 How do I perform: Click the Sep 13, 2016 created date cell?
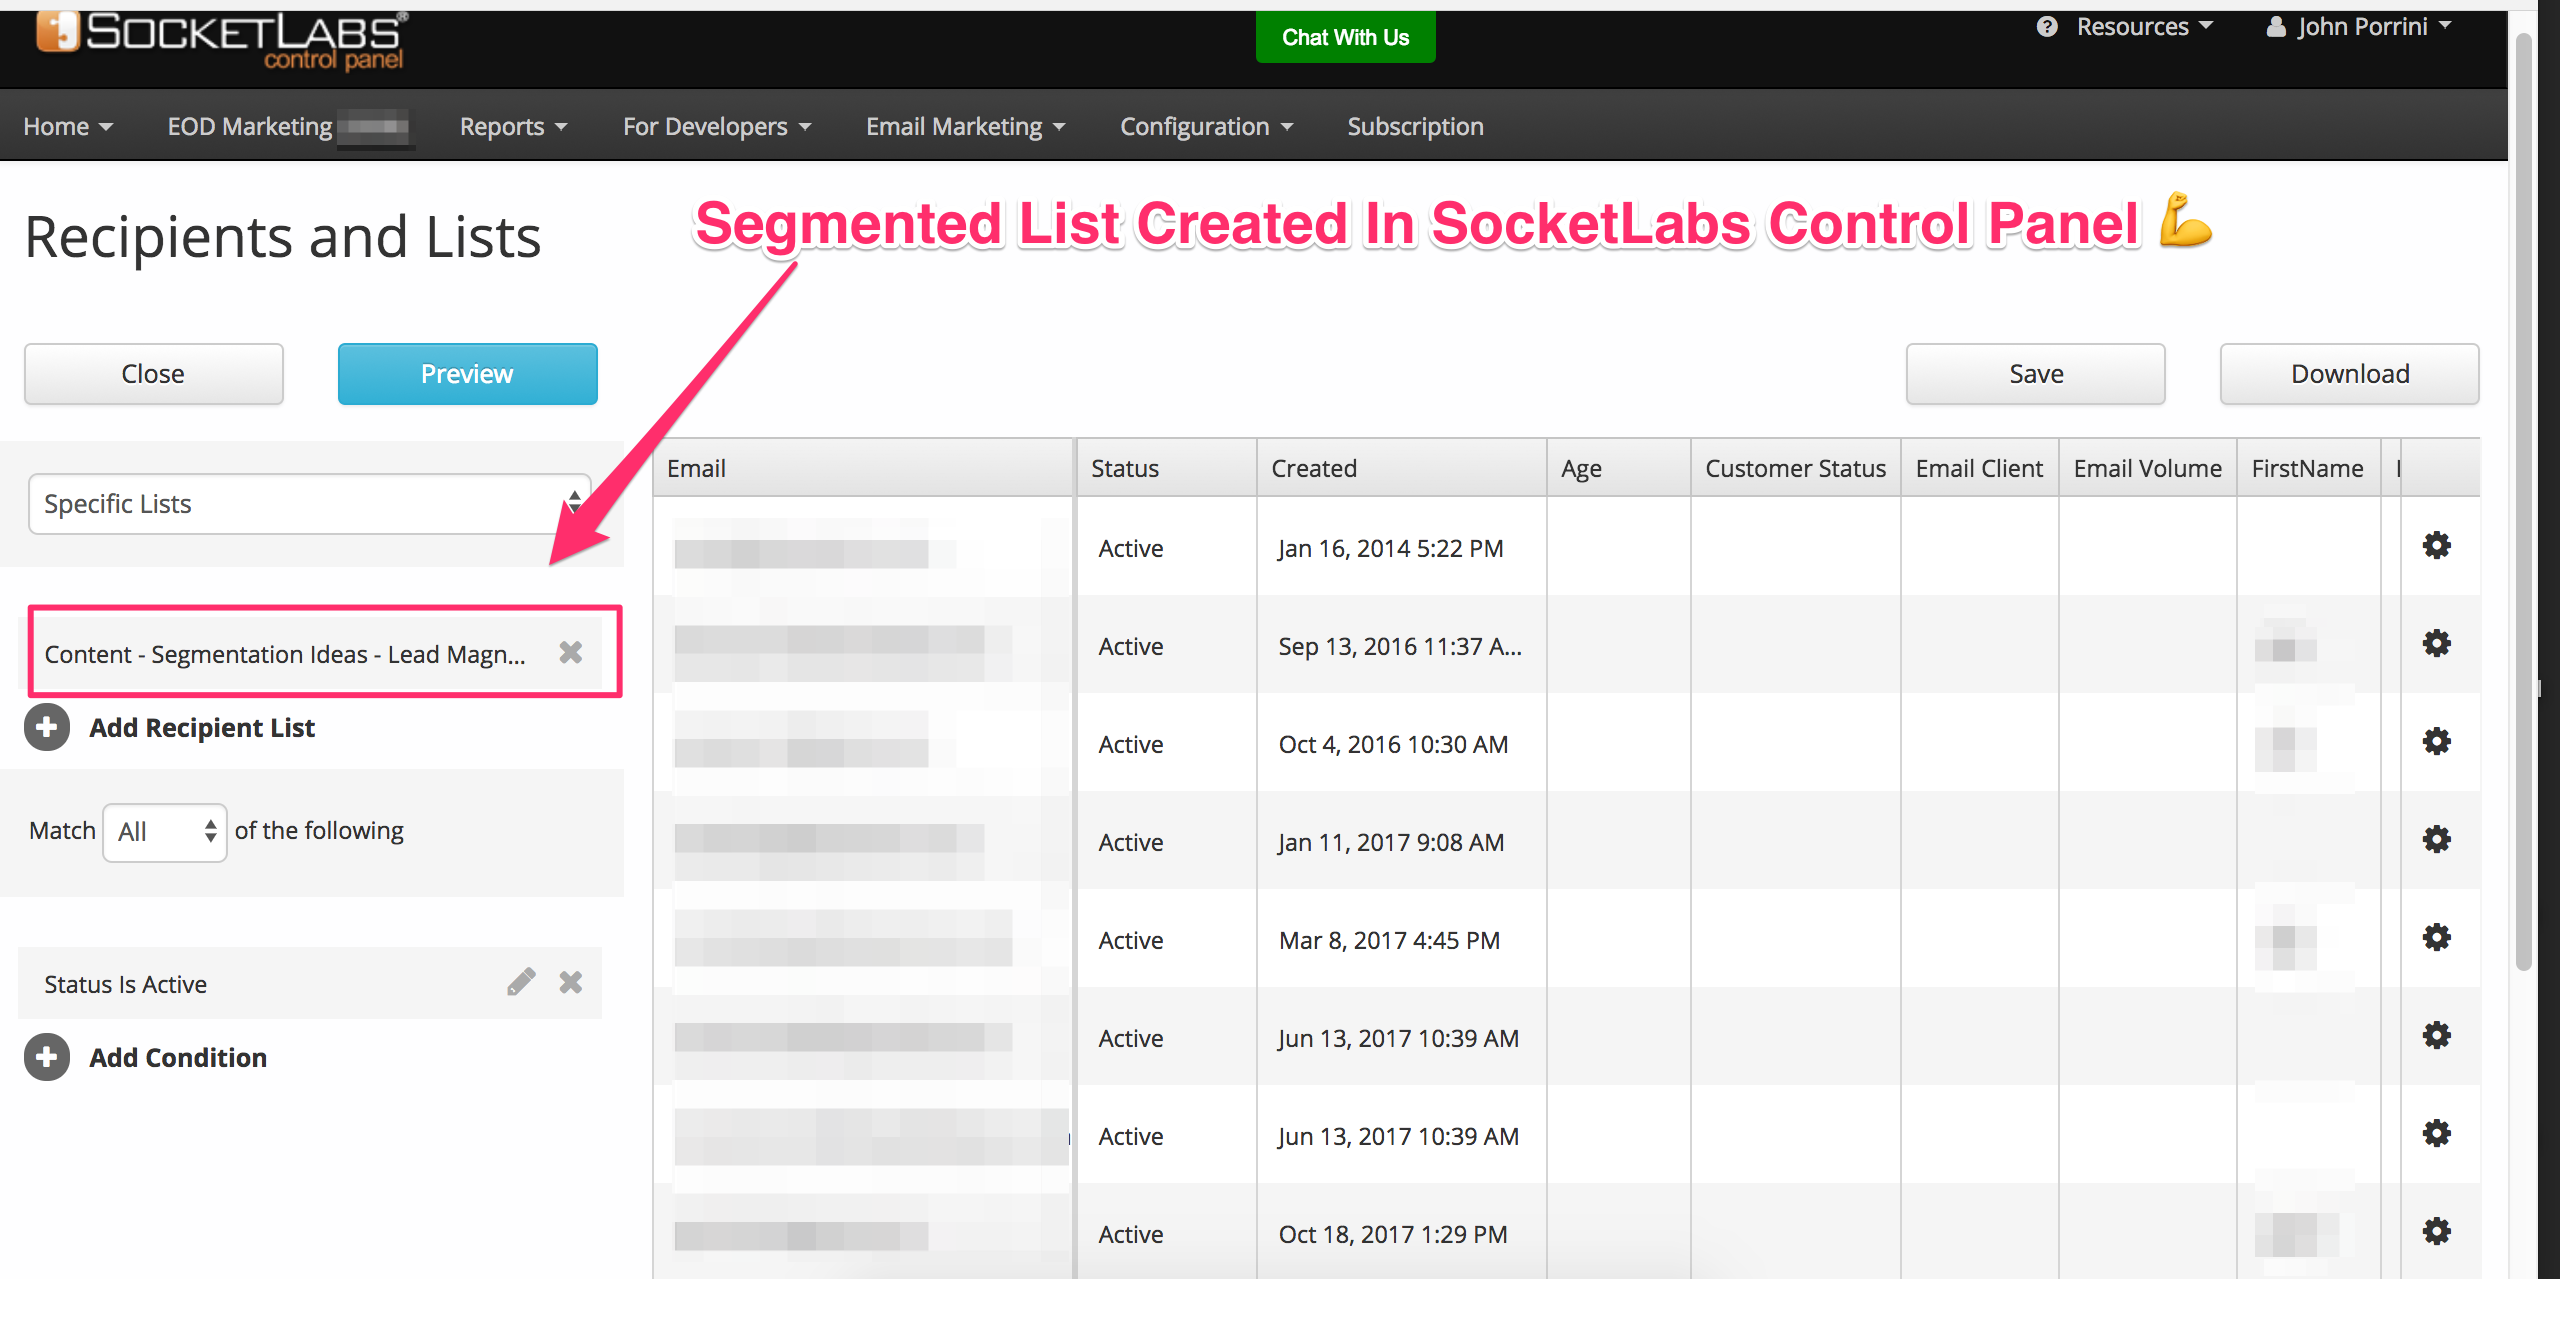(x=1400, y=646)
